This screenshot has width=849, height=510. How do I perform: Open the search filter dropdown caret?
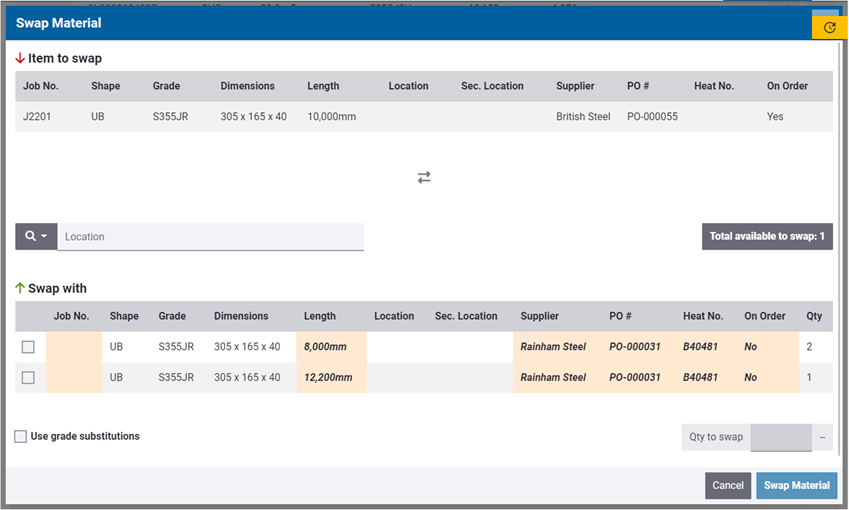[x=44, y=237]
